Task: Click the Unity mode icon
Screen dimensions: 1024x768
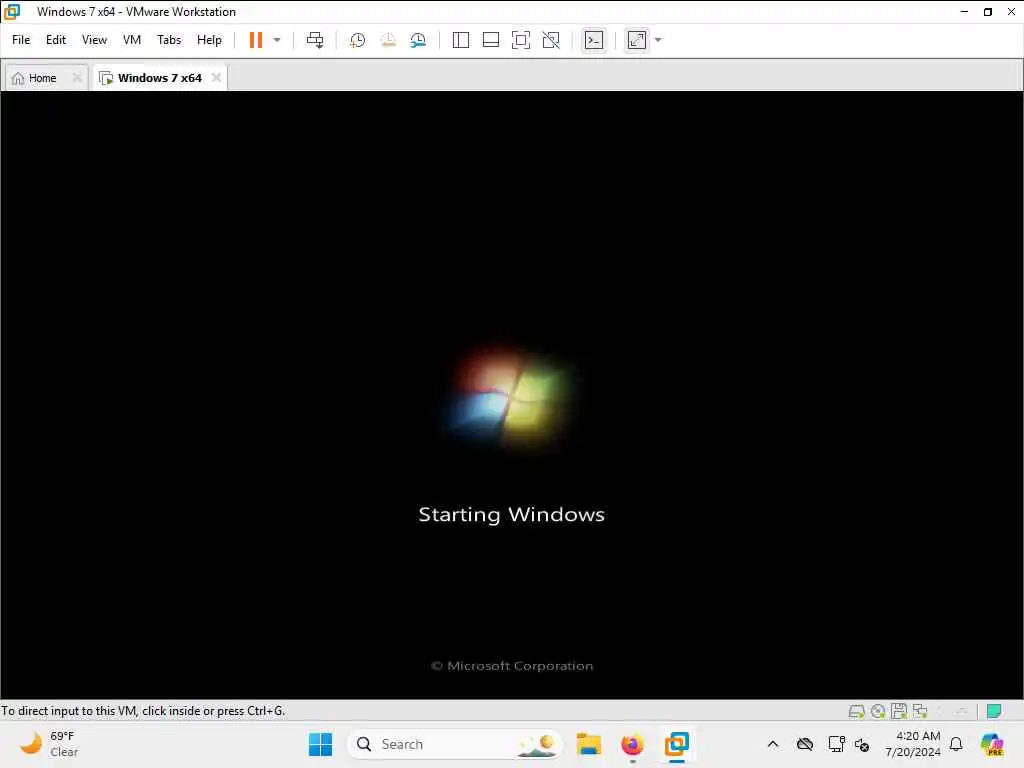Action: (551, 40)
